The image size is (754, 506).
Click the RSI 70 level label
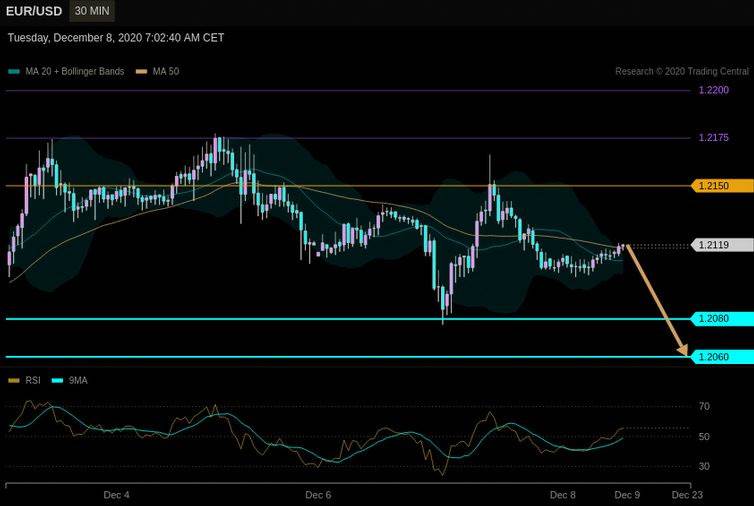pos(704,406)
